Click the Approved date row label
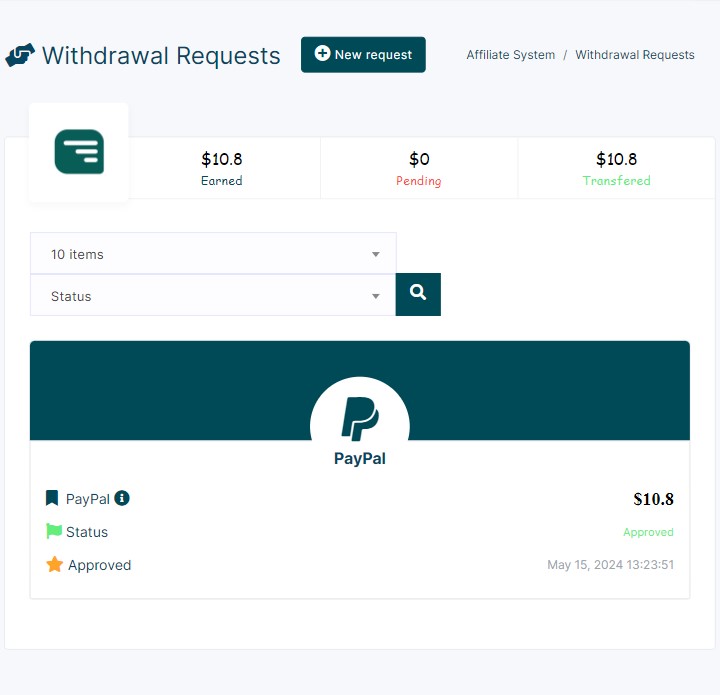This screenshot has height=695, width=720. [100, 565]
